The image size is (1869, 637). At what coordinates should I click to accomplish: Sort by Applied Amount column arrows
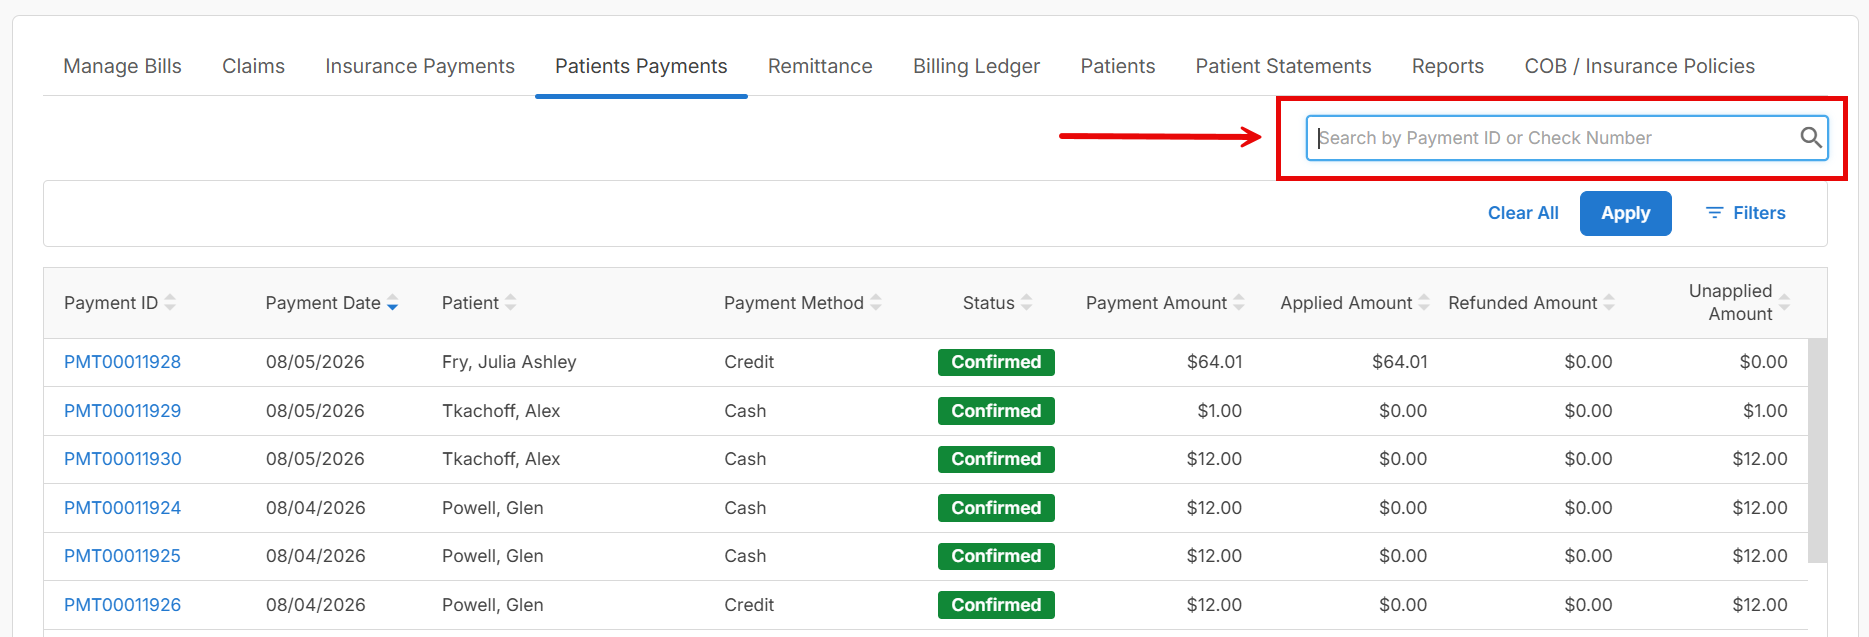(1424, 302)
